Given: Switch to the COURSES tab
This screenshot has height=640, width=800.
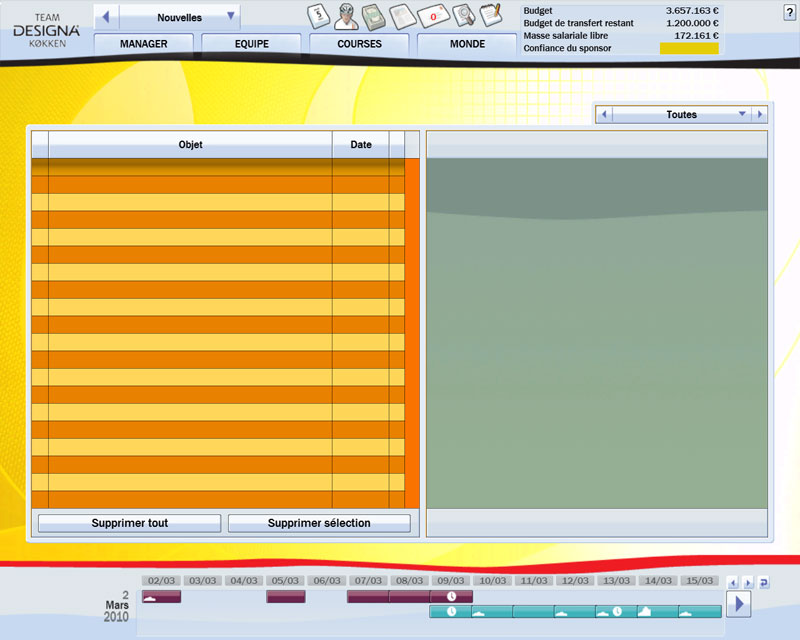Looking at the screenshot, I should 359,44.
